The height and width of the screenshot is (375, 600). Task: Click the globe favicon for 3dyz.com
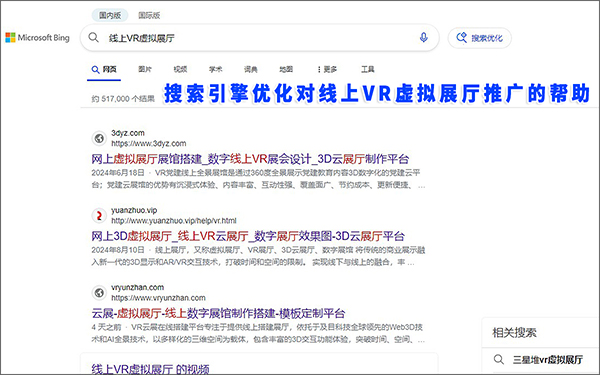[x=99, y=138]
